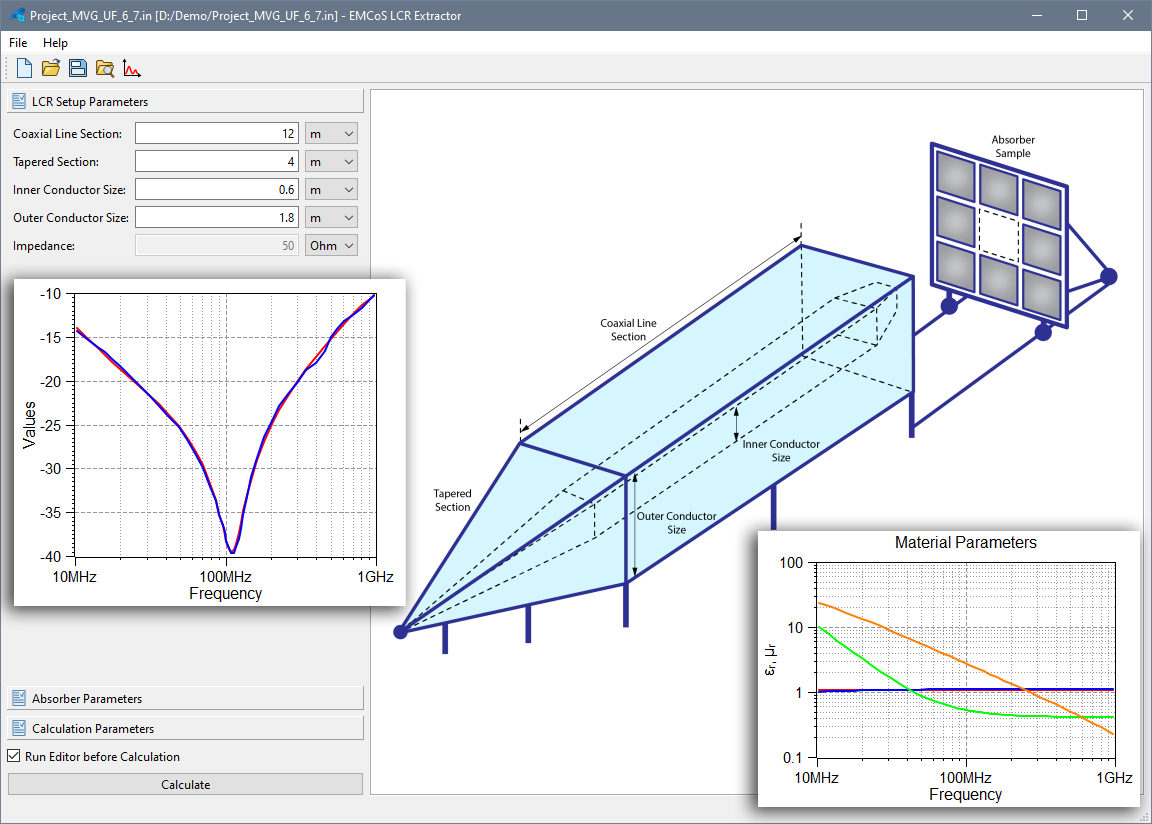Open the Help menu

click(x=55, y=43)
